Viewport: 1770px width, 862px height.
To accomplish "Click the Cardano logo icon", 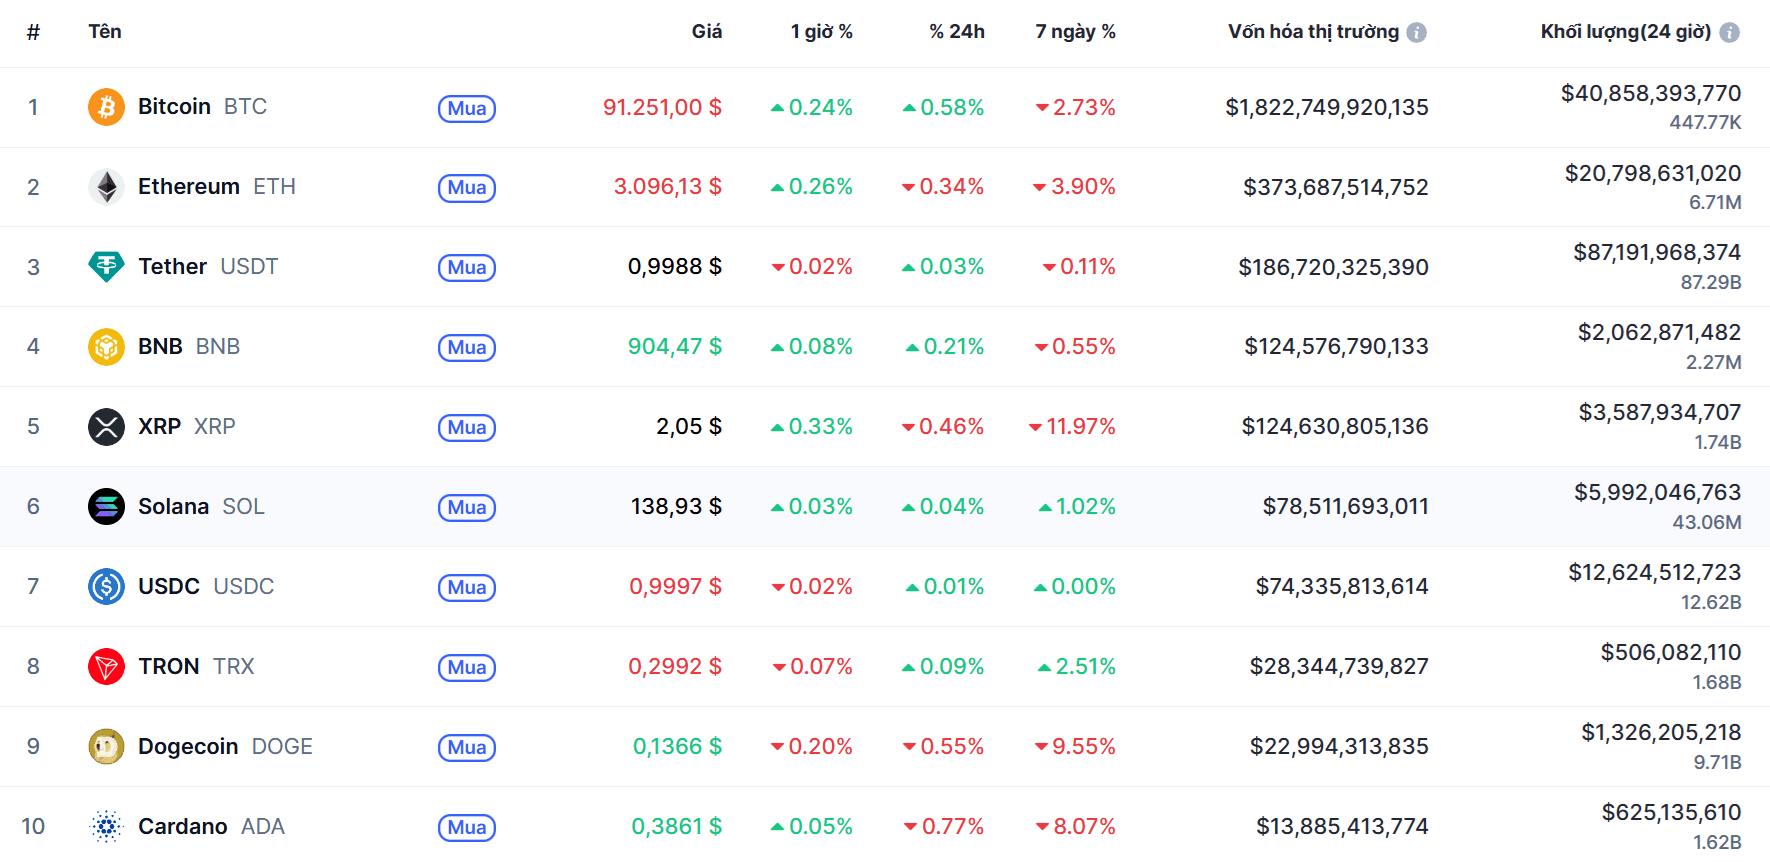I will [x=106, y=827].
